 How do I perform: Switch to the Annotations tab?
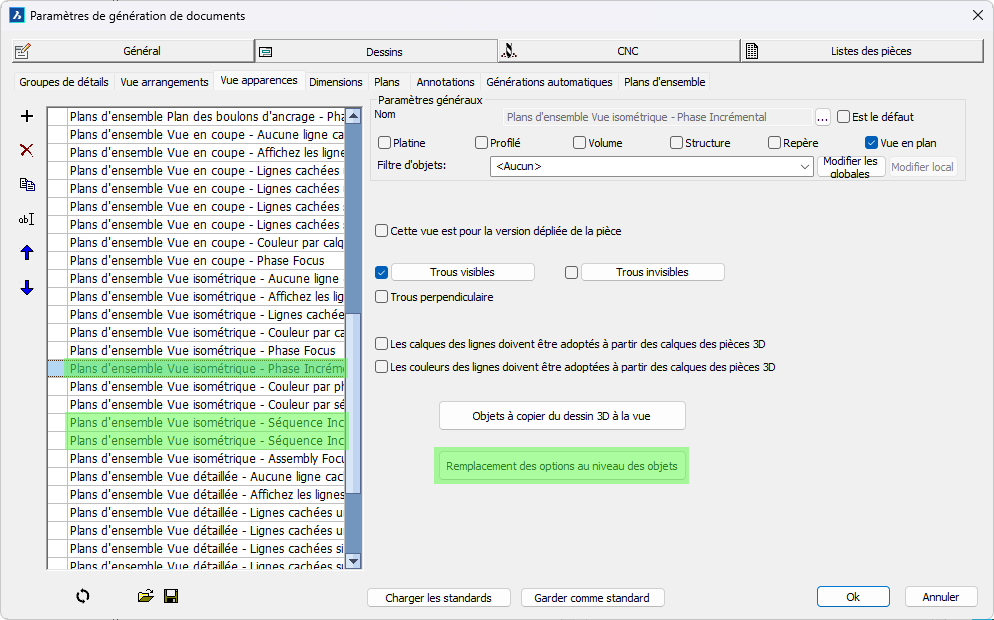[x=445, y=82]
